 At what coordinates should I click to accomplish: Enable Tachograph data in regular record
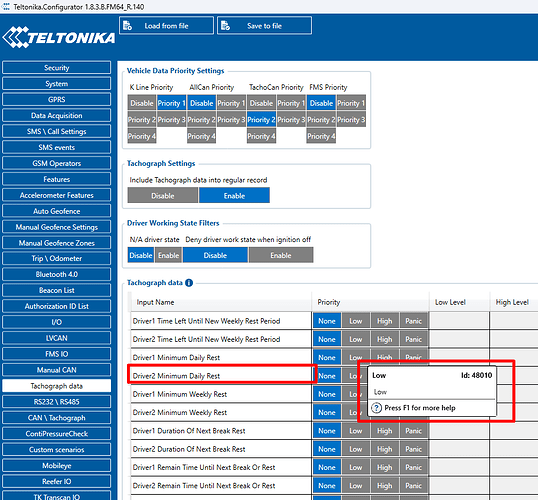pyautogui.click(x=234, y=196)
